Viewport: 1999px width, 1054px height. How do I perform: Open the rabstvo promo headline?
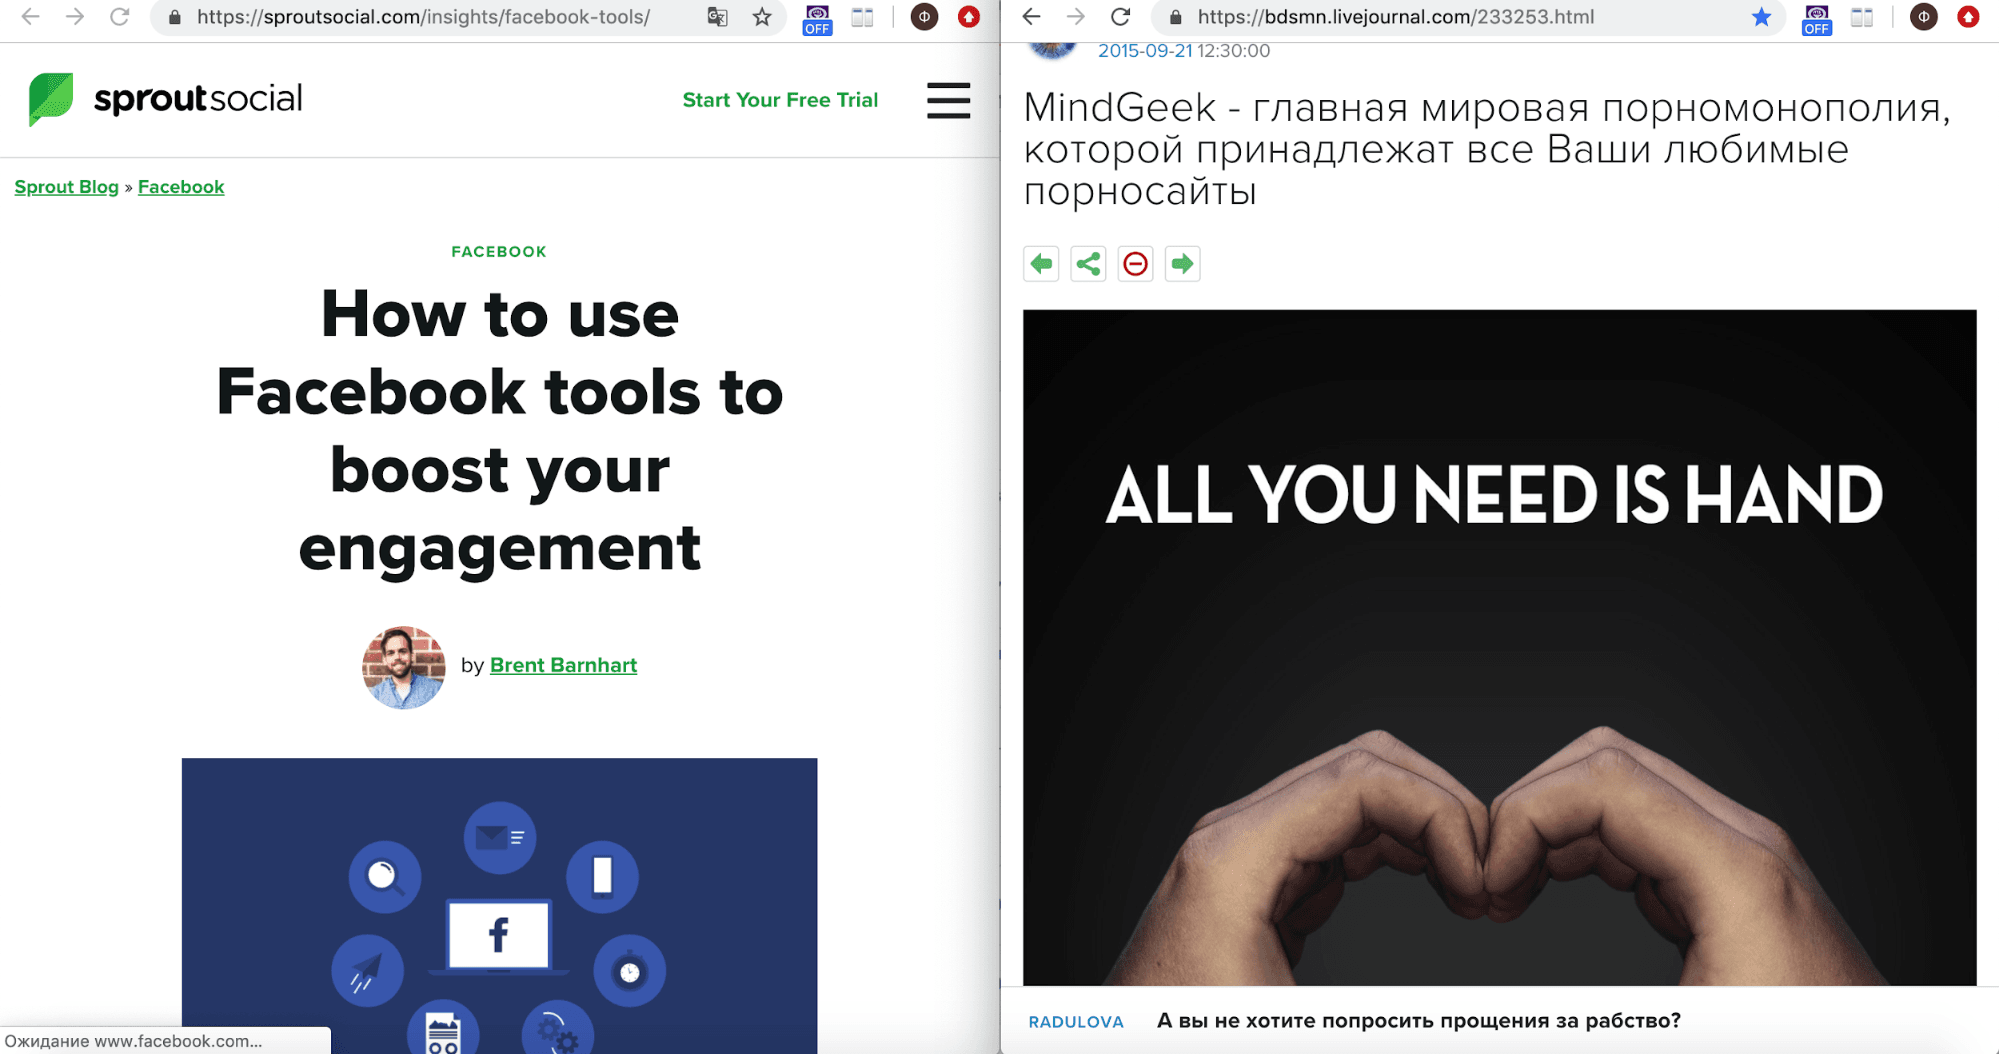1418,1021
